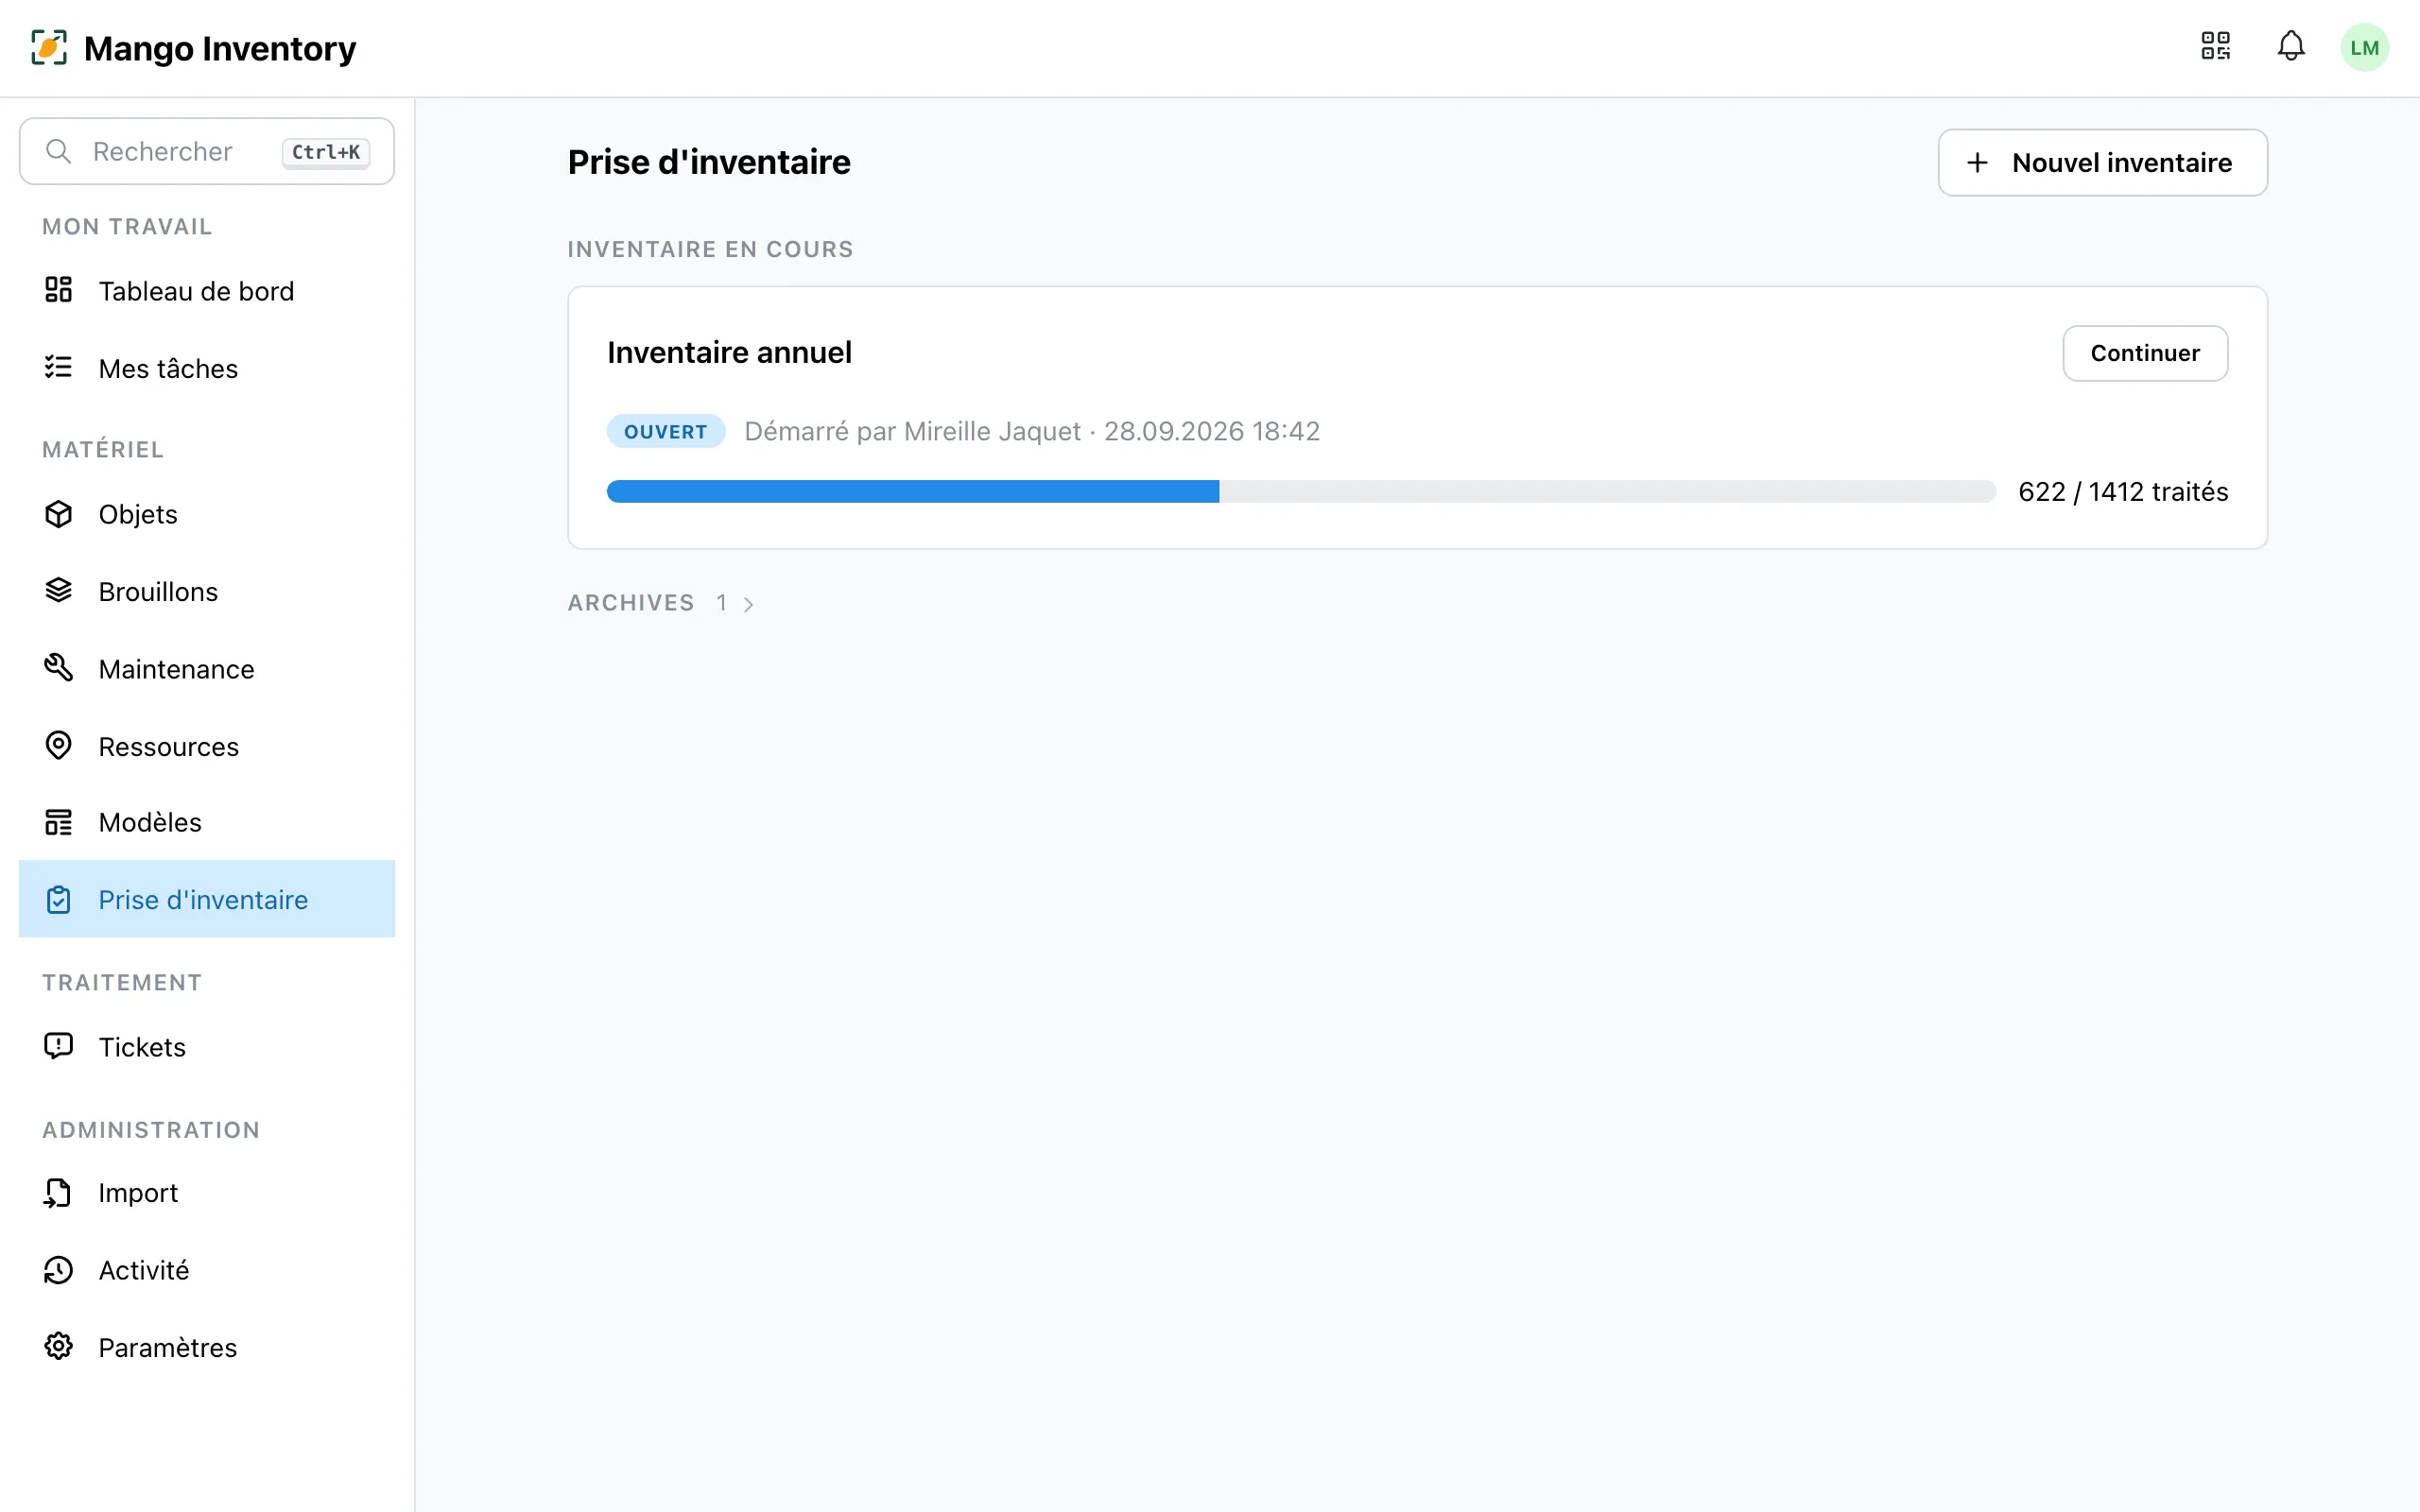The image size is (2420, 1512).
Task: Focus the Rechercher search field
Action: coord(207,151)
